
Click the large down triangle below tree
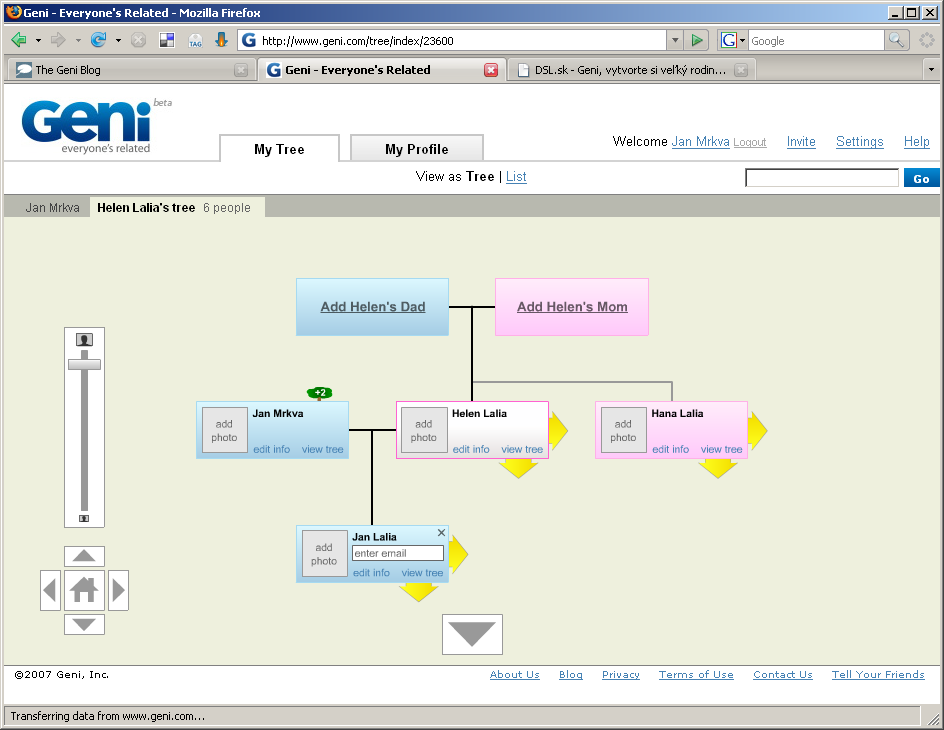(473, 634)
